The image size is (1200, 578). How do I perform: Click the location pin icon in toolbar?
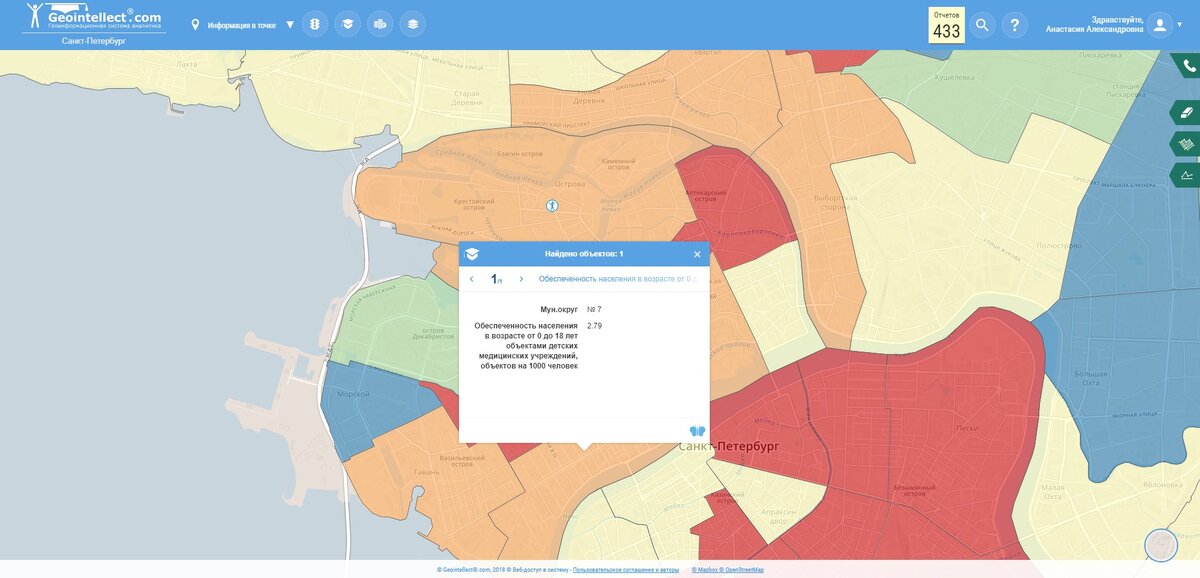(x=195, y=25)
